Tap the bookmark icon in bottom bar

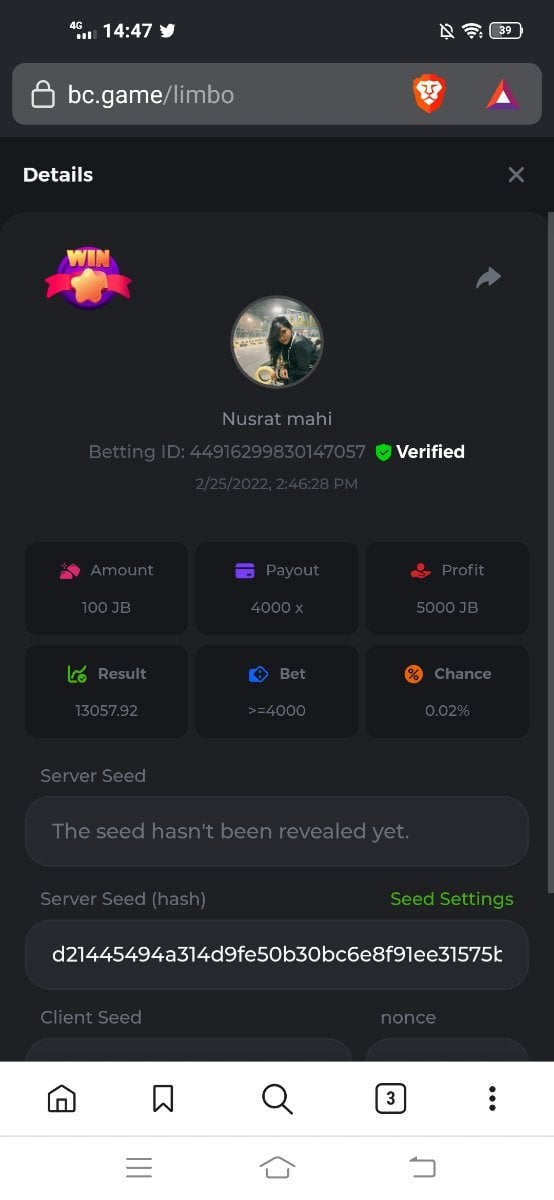point(163,1098)
